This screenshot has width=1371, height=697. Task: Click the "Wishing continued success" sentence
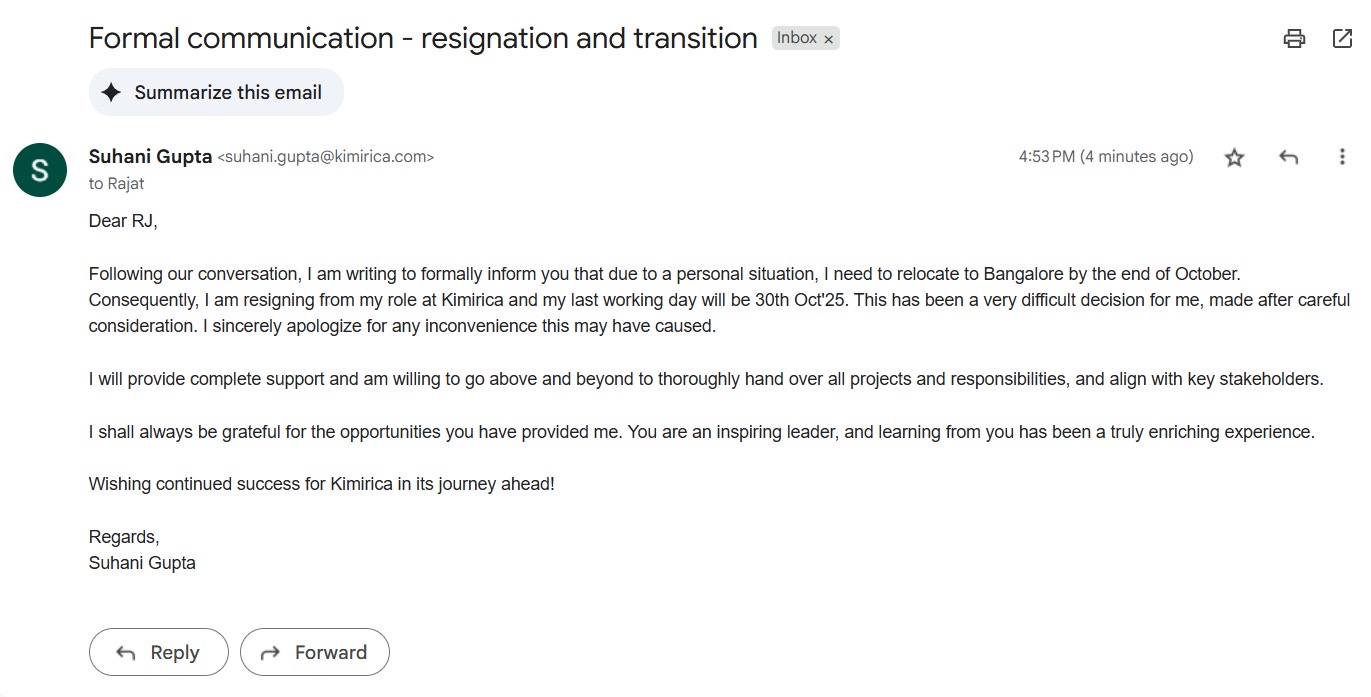[321, 484]
